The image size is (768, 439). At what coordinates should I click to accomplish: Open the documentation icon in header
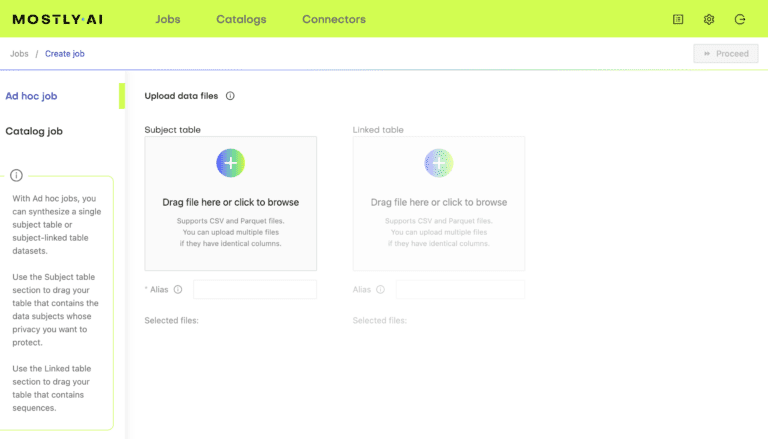click(x=678, y=19)
